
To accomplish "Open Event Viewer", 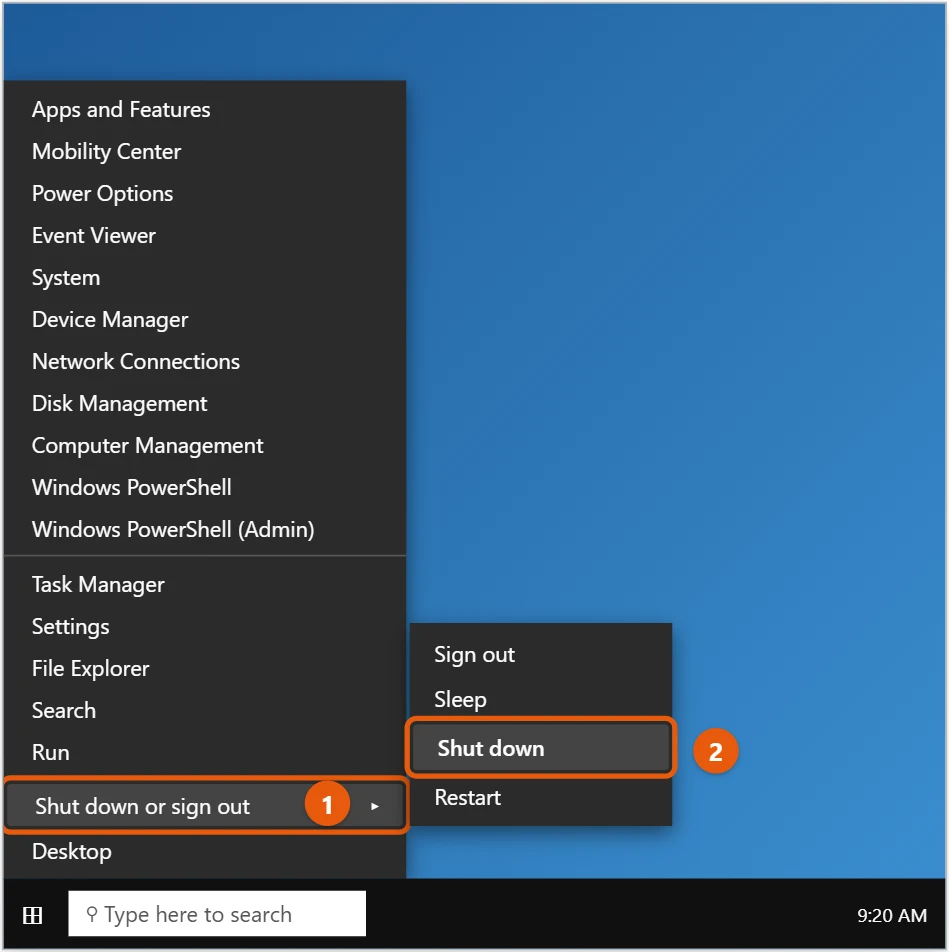I will pyautogui.click(x=205, y=236).
